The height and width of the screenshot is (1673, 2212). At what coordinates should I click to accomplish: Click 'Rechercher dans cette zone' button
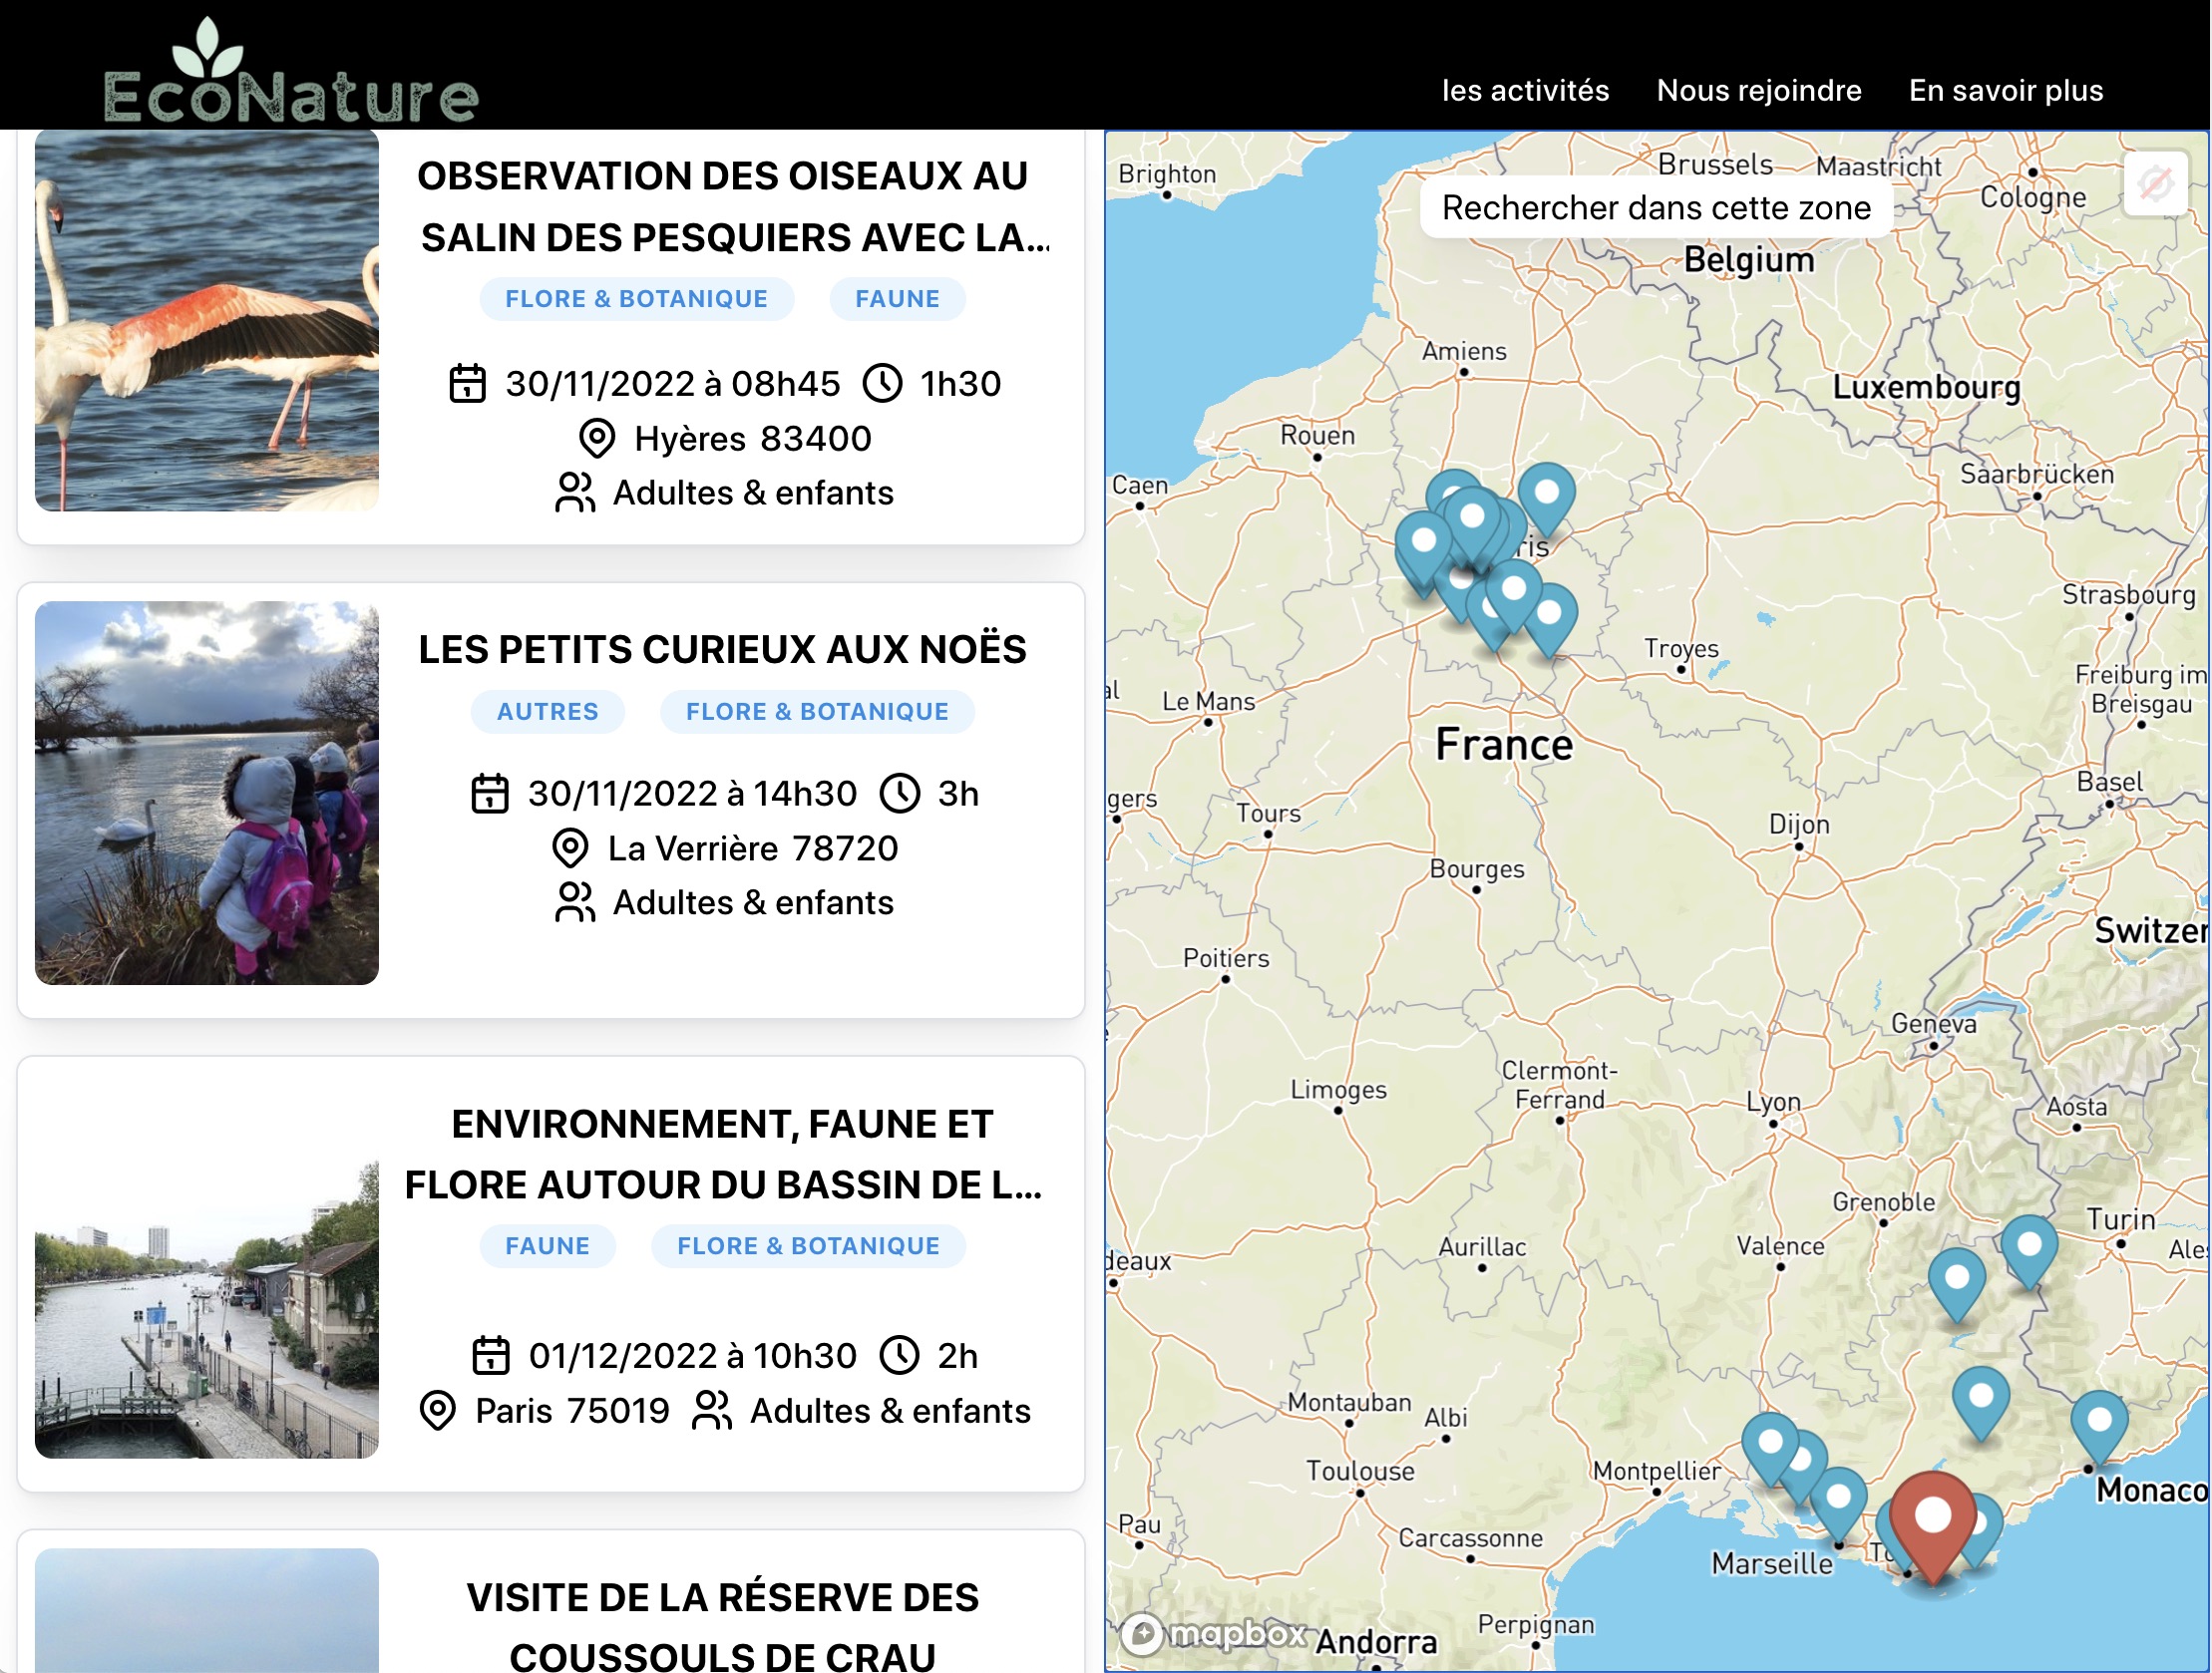(x=1656, y=208)
